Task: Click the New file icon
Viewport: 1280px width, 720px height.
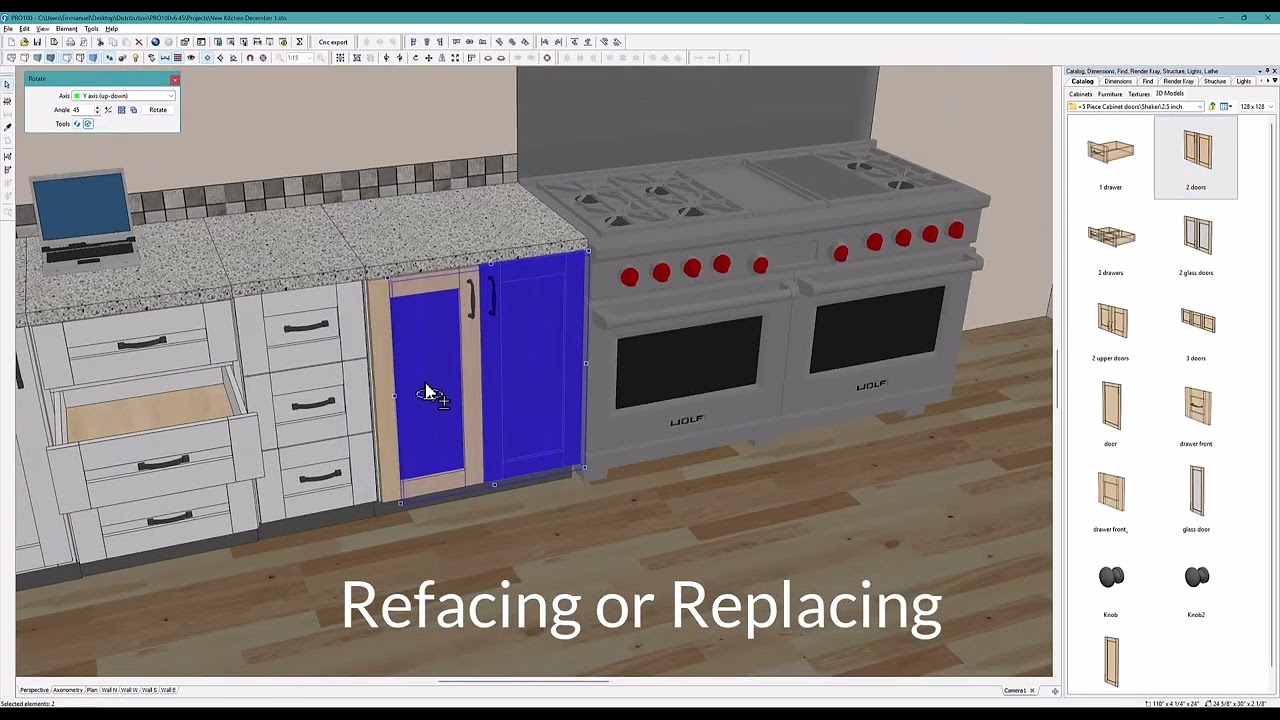Action: tap(11, 42)
